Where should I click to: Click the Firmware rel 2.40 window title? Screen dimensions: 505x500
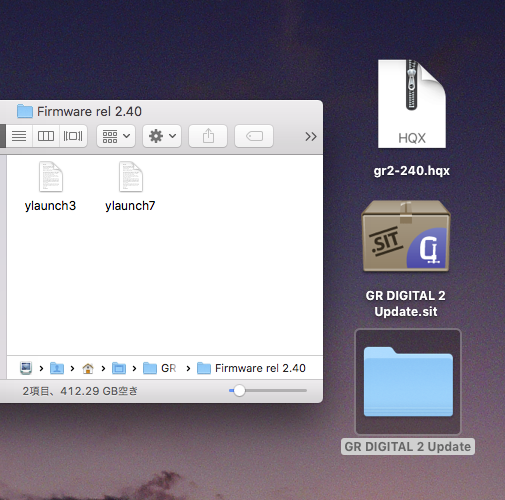pyautogui.click(x=89, y=111)
